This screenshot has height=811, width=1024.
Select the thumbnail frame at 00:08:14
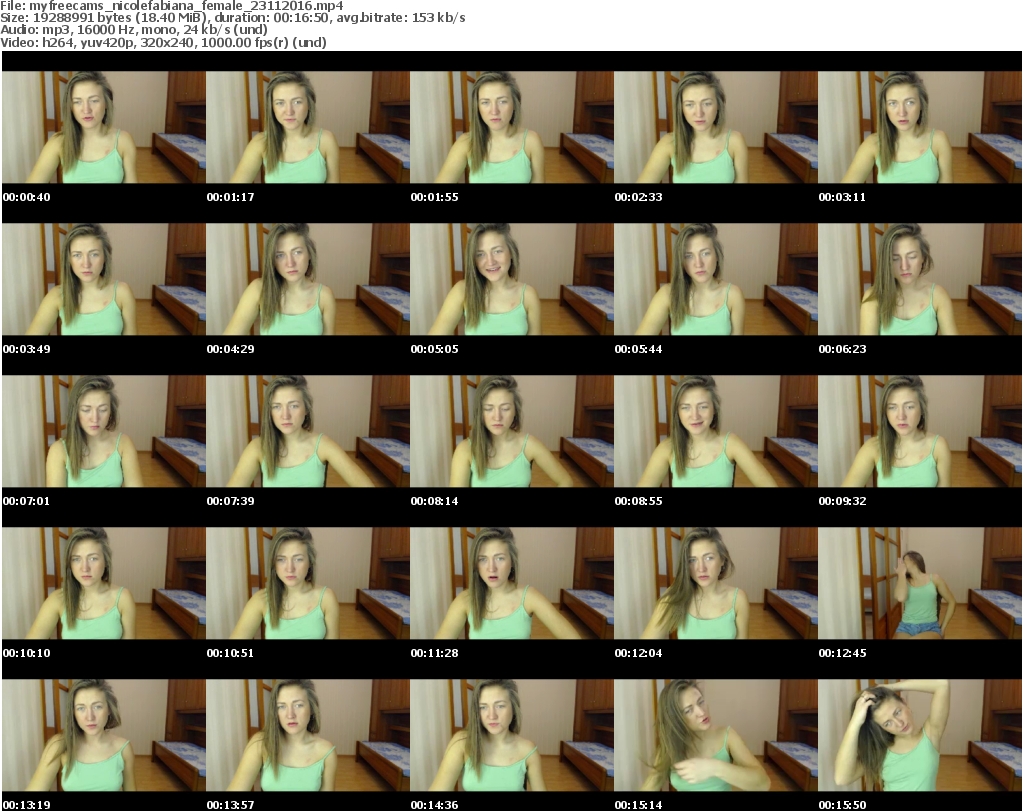point(512,431)
